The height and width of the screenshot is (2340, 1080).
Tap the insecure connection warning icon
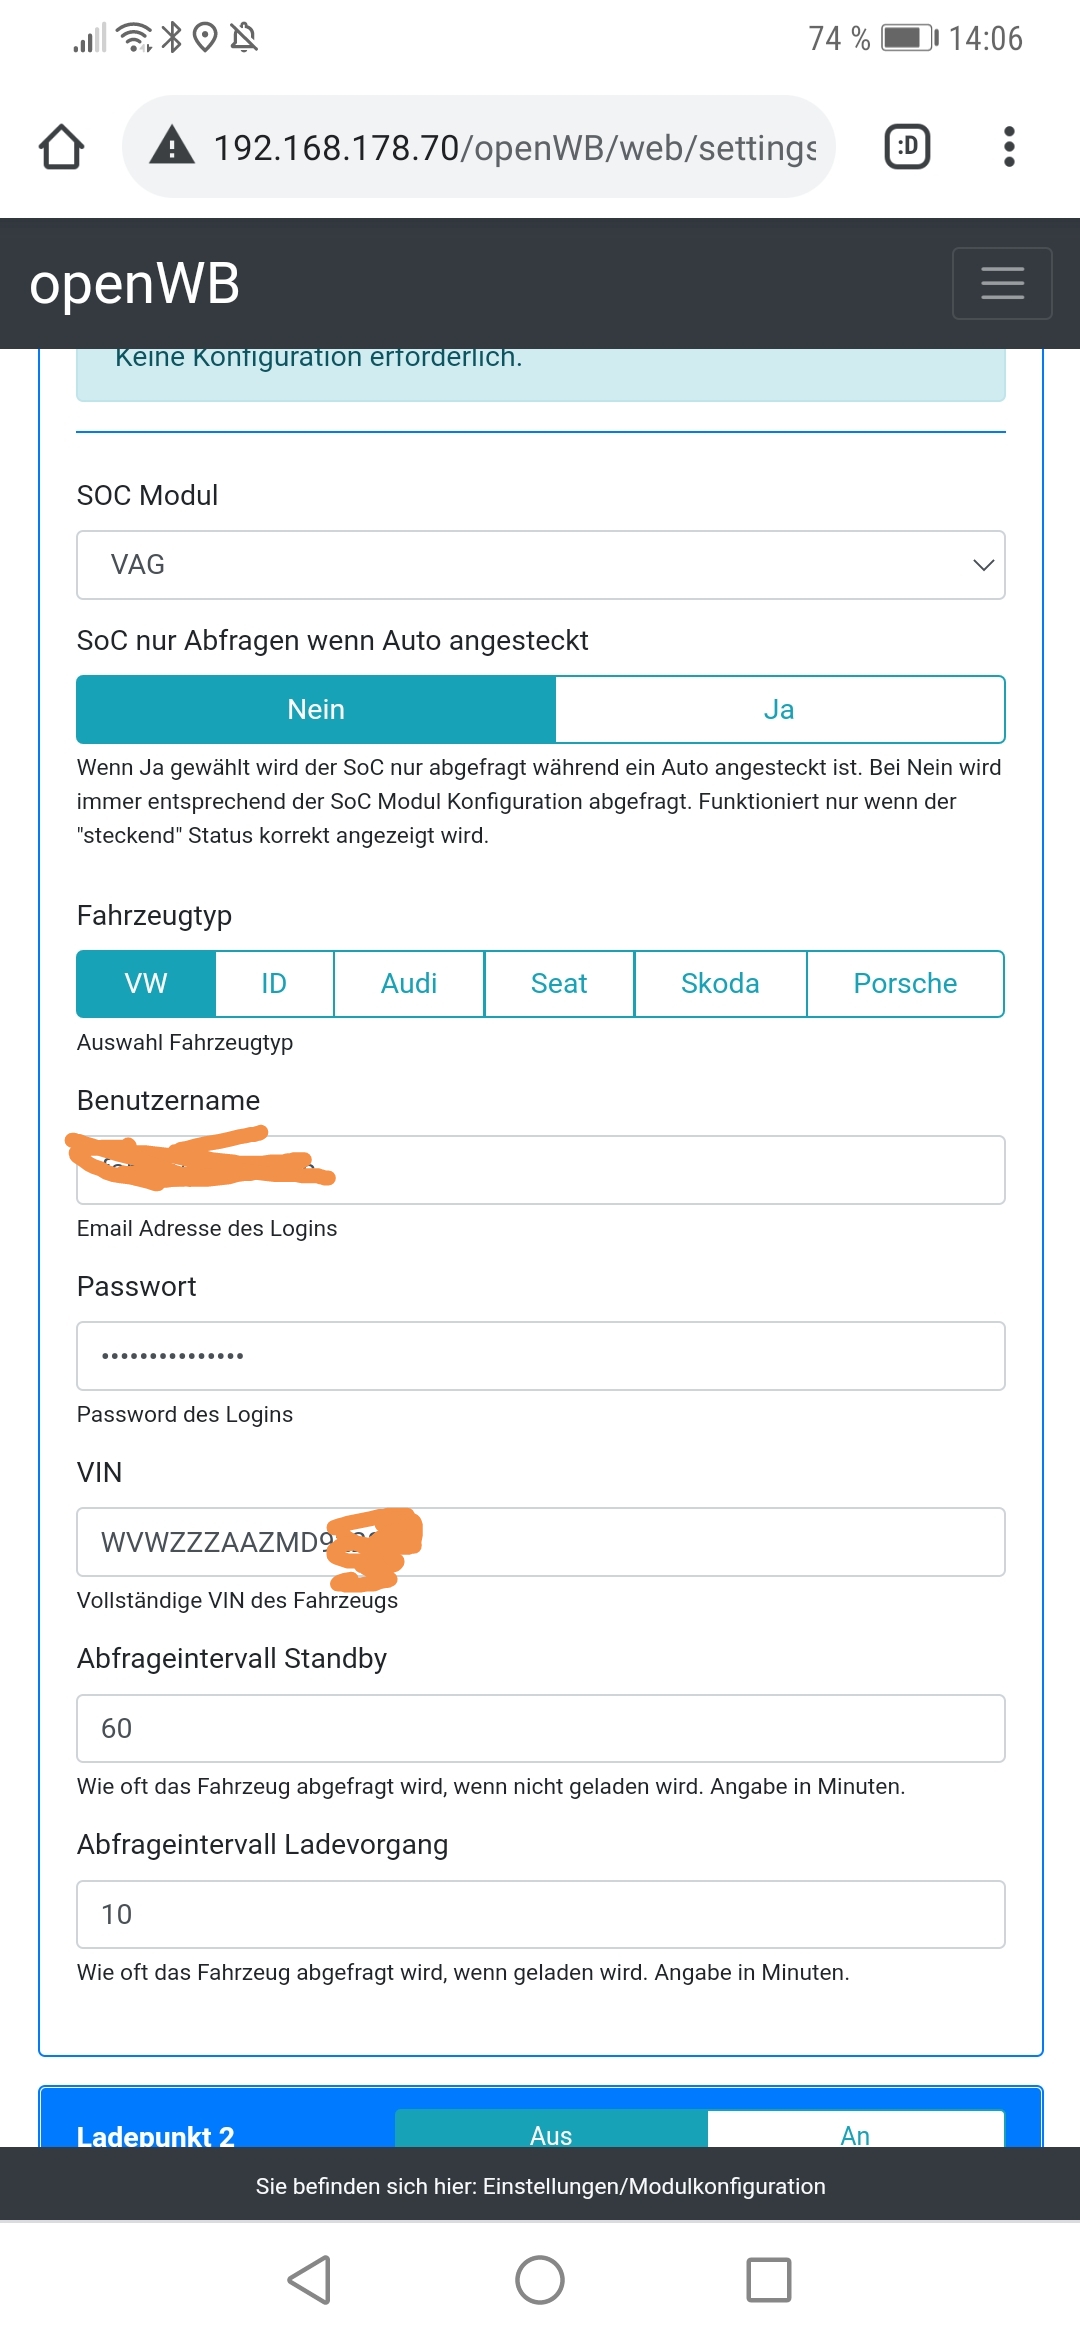(x=172, y=147)
